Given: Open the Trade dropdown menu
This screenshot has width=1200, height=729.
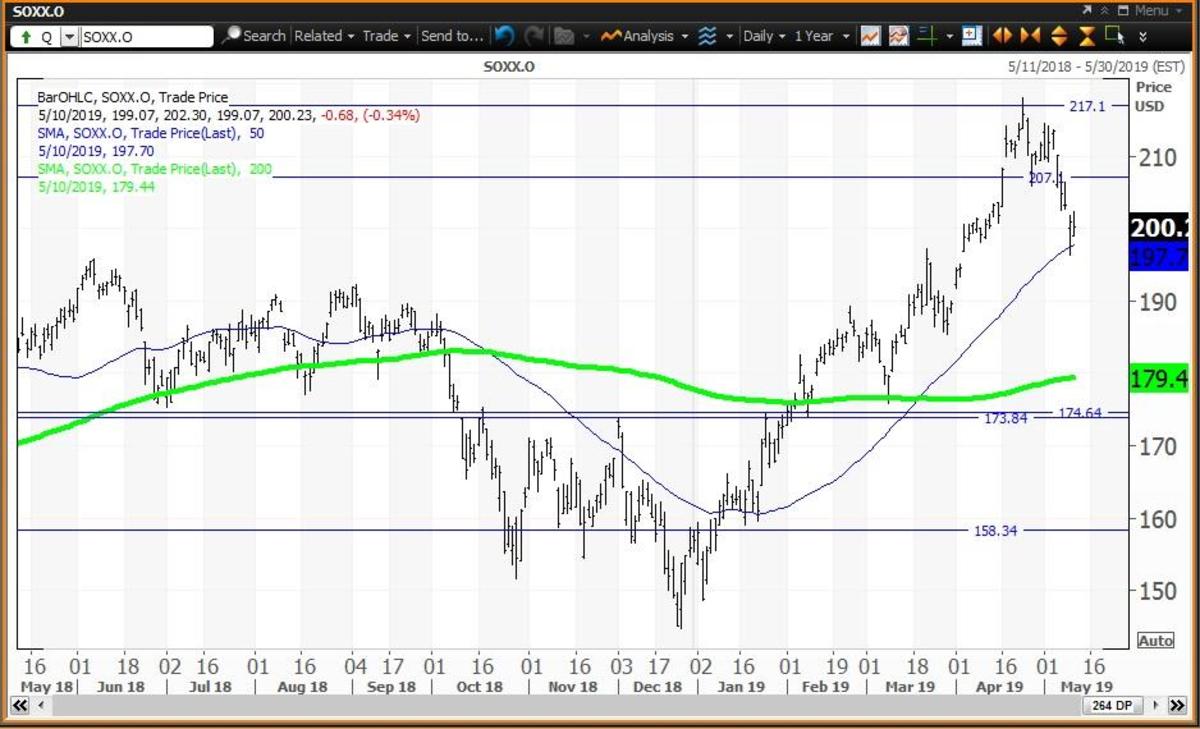Looking at the screenshot, I should [386, 36].
